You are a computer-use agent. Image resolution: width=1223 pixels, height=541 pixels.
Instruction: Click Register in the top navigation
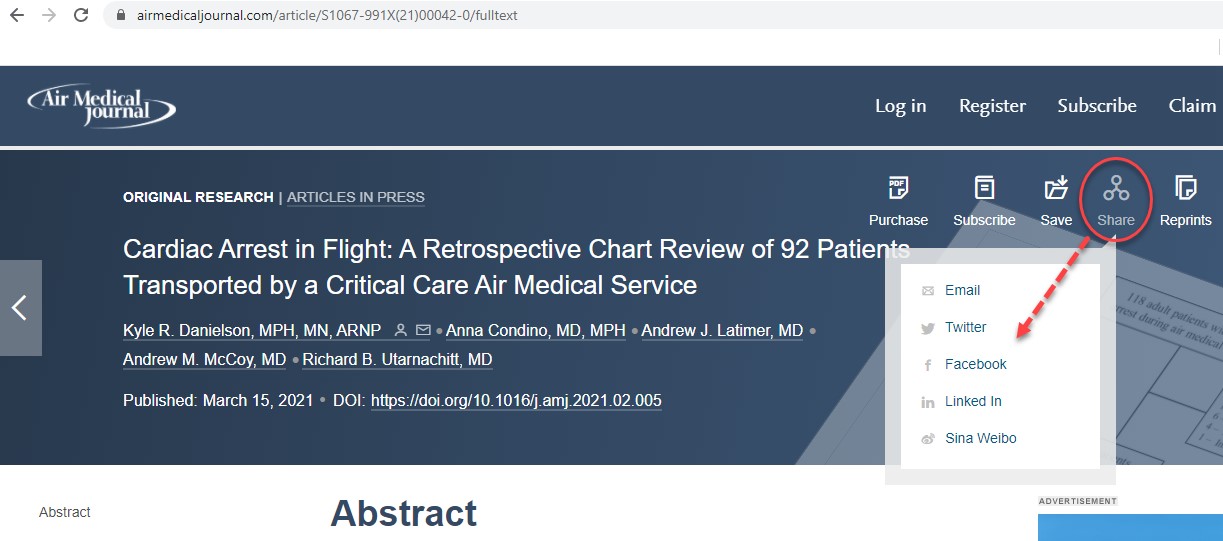pos(992,105)
